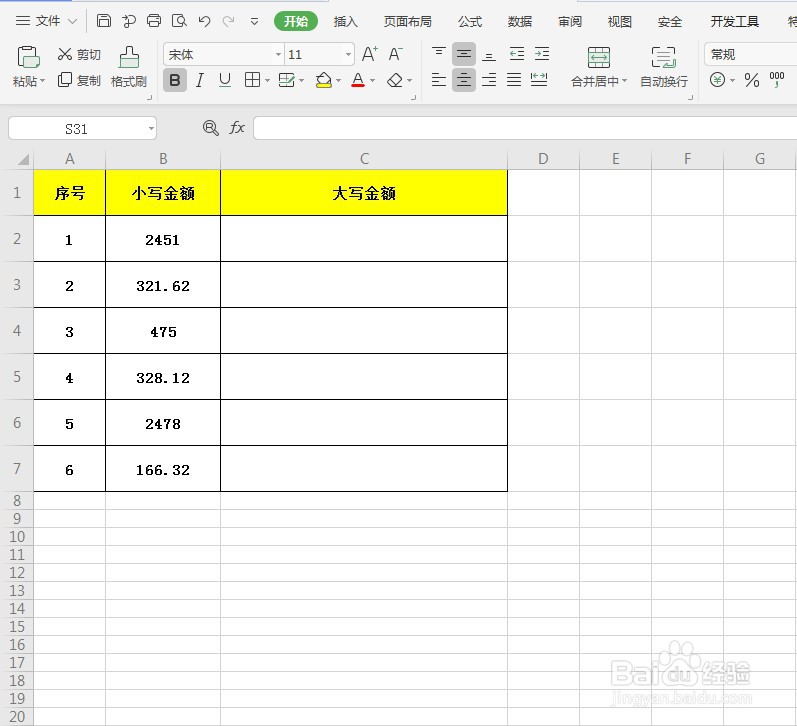797x726 pixels.
Task: Click the eraser Clear icon
Action: click(395, 80)
